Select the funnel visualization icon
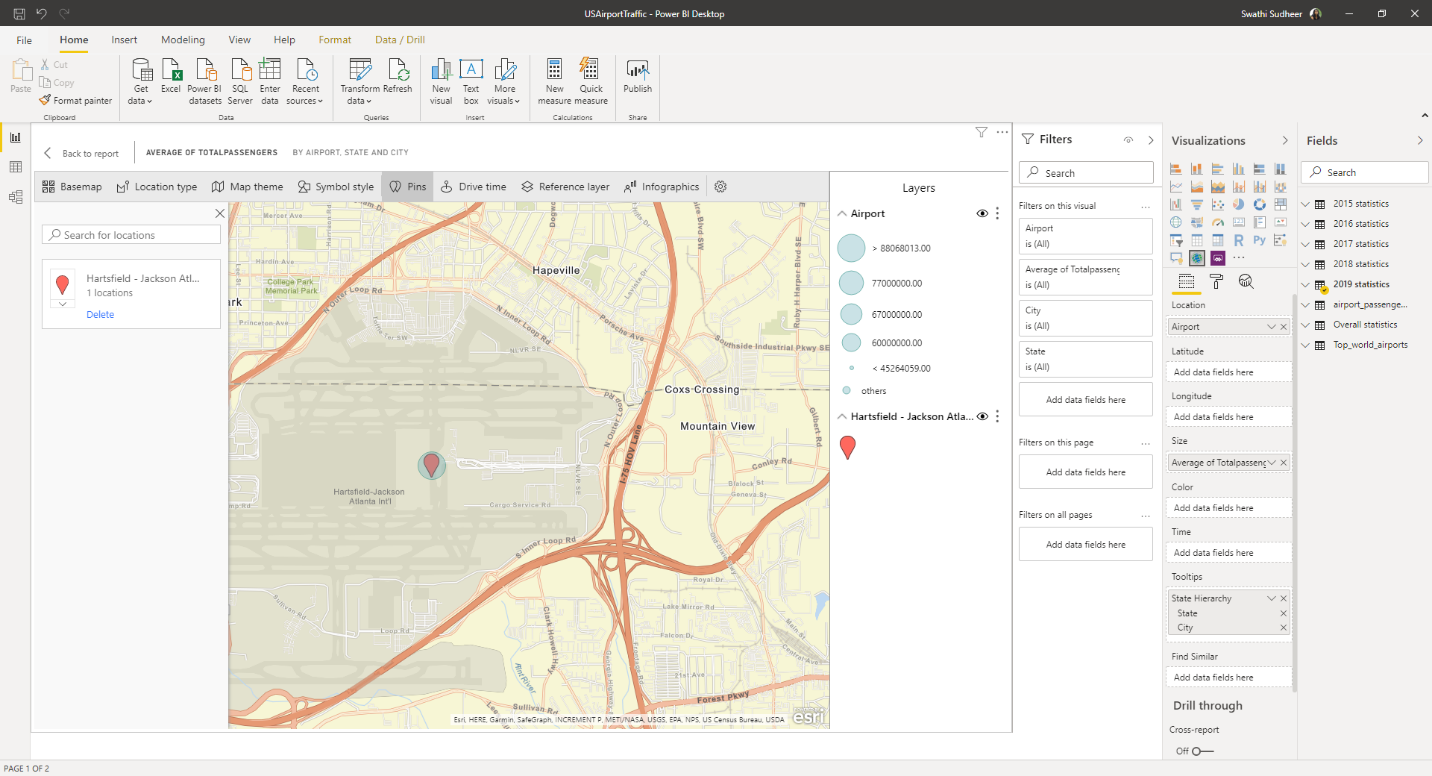Viewport: 1432px width, 776px height. 1197,204
